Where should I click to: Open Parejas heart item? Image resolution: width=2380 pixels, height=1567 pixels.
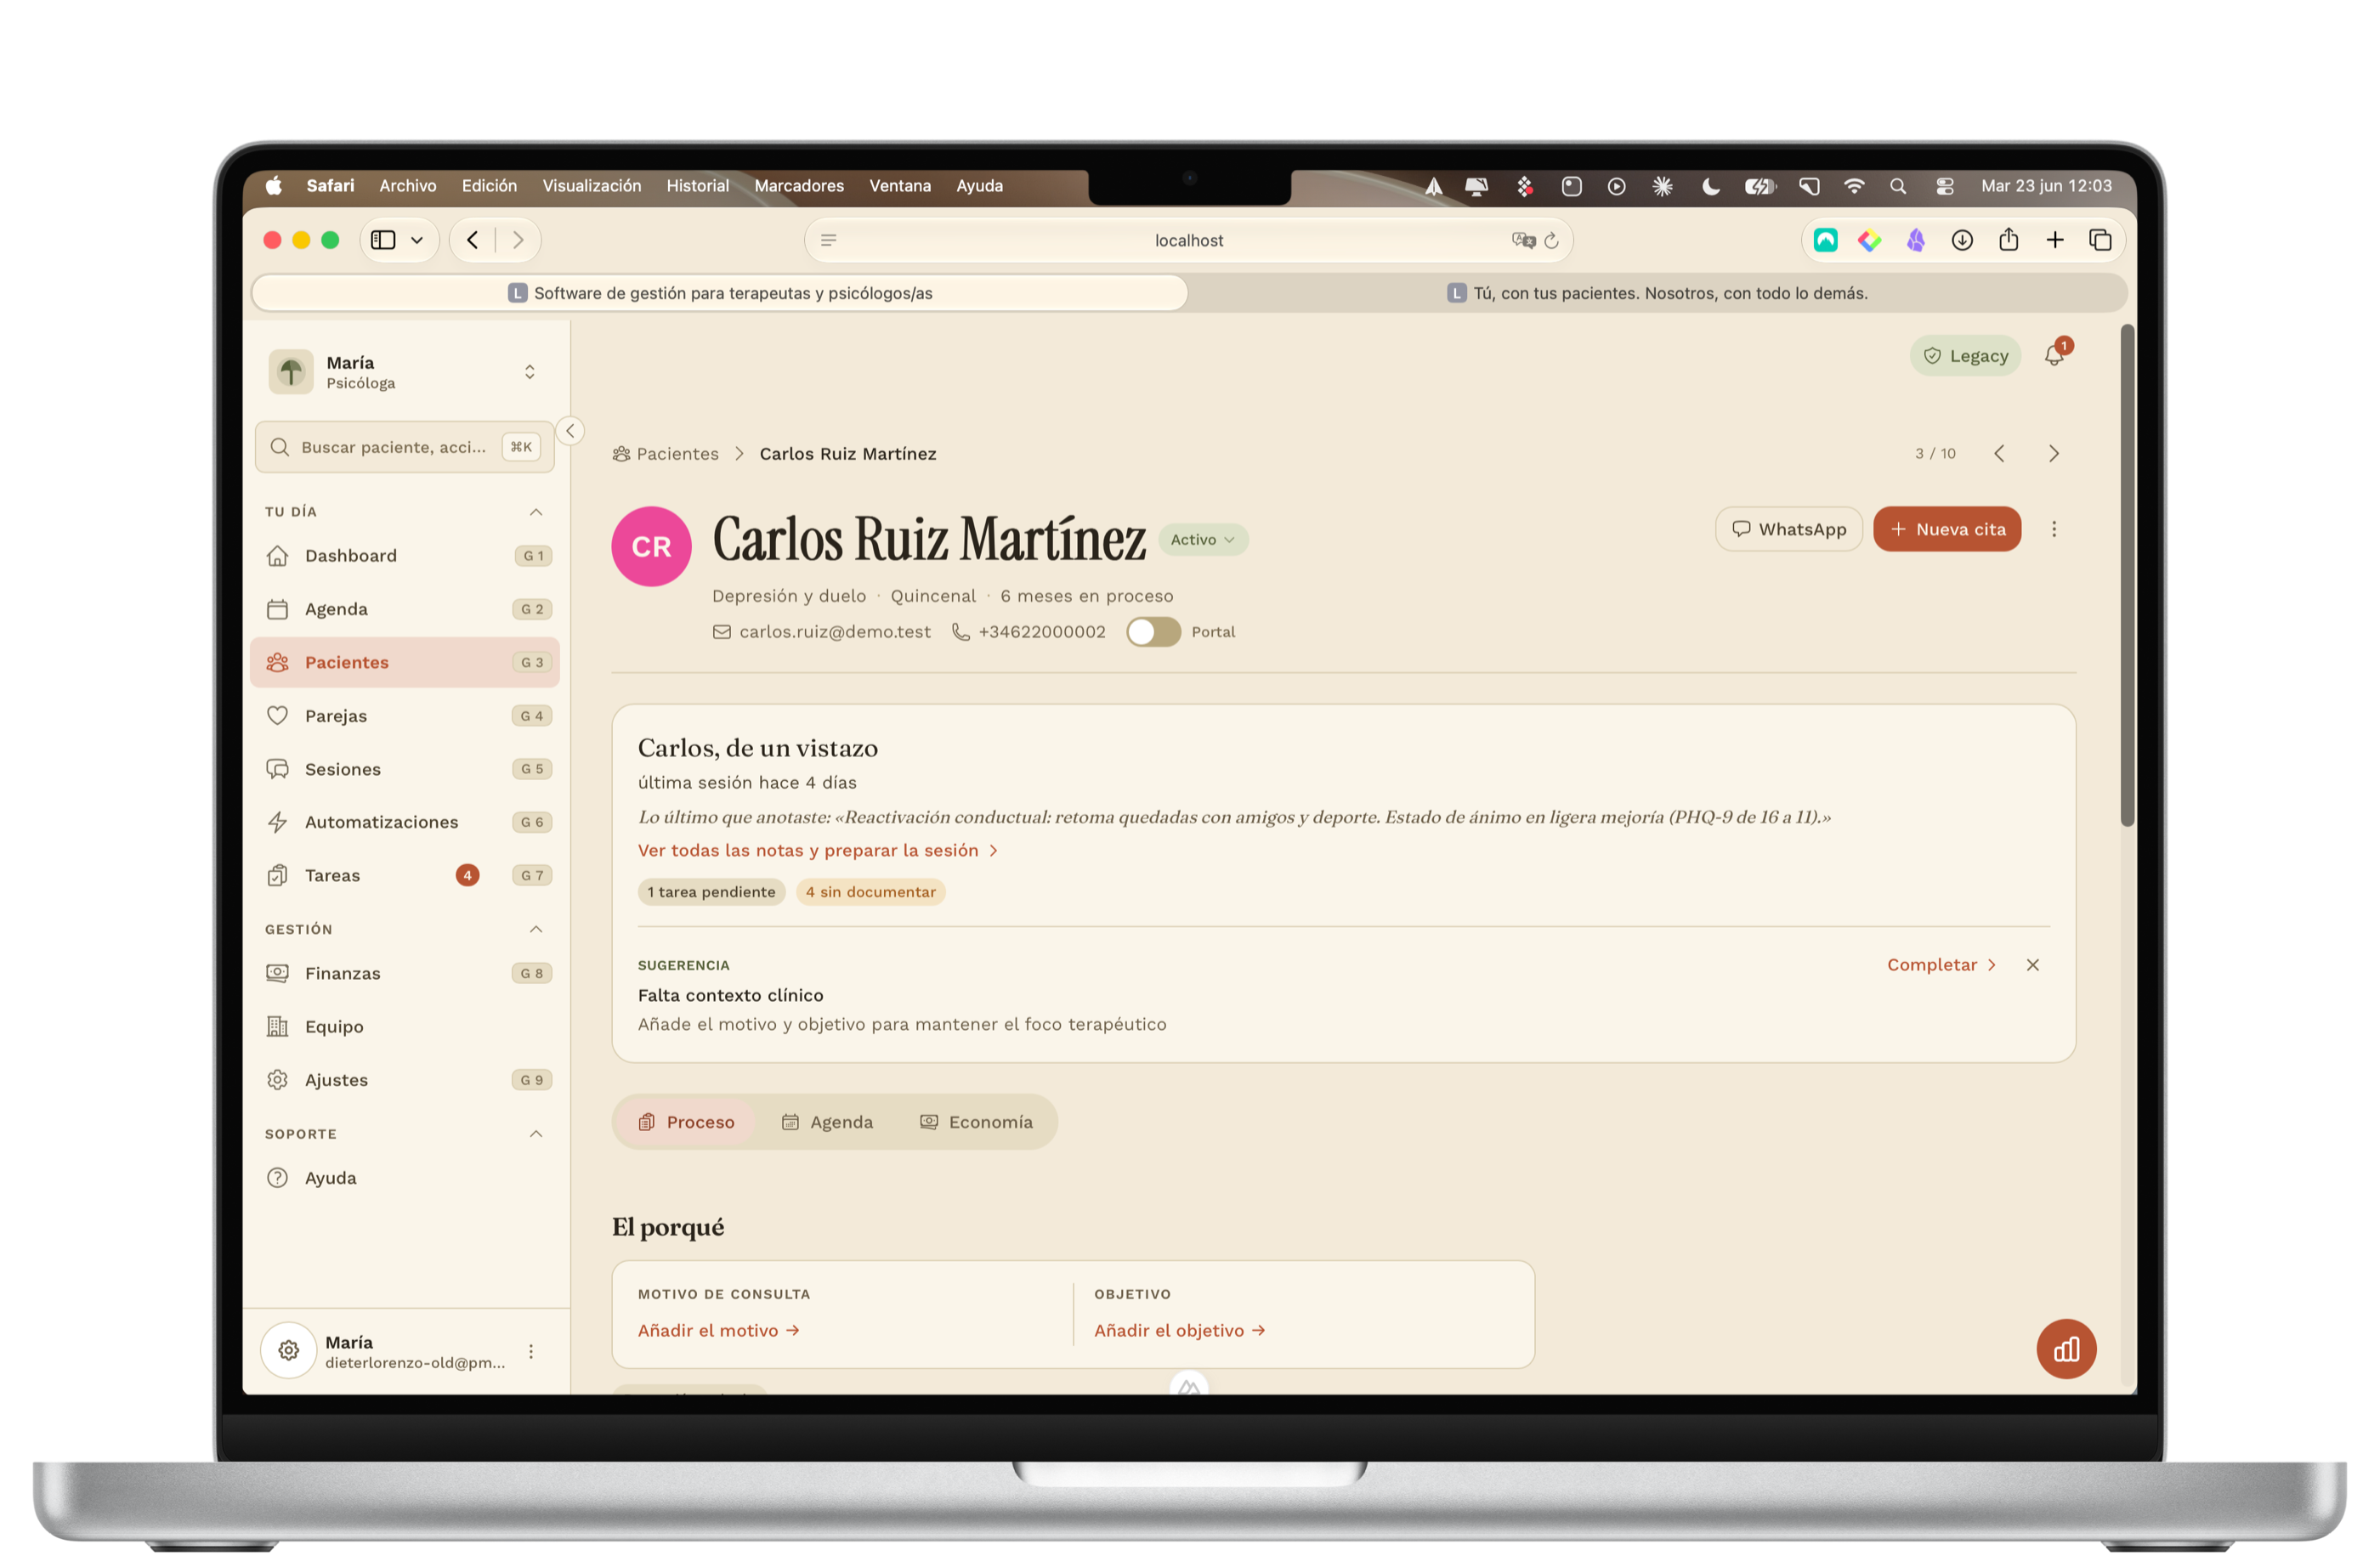(404, 715)
